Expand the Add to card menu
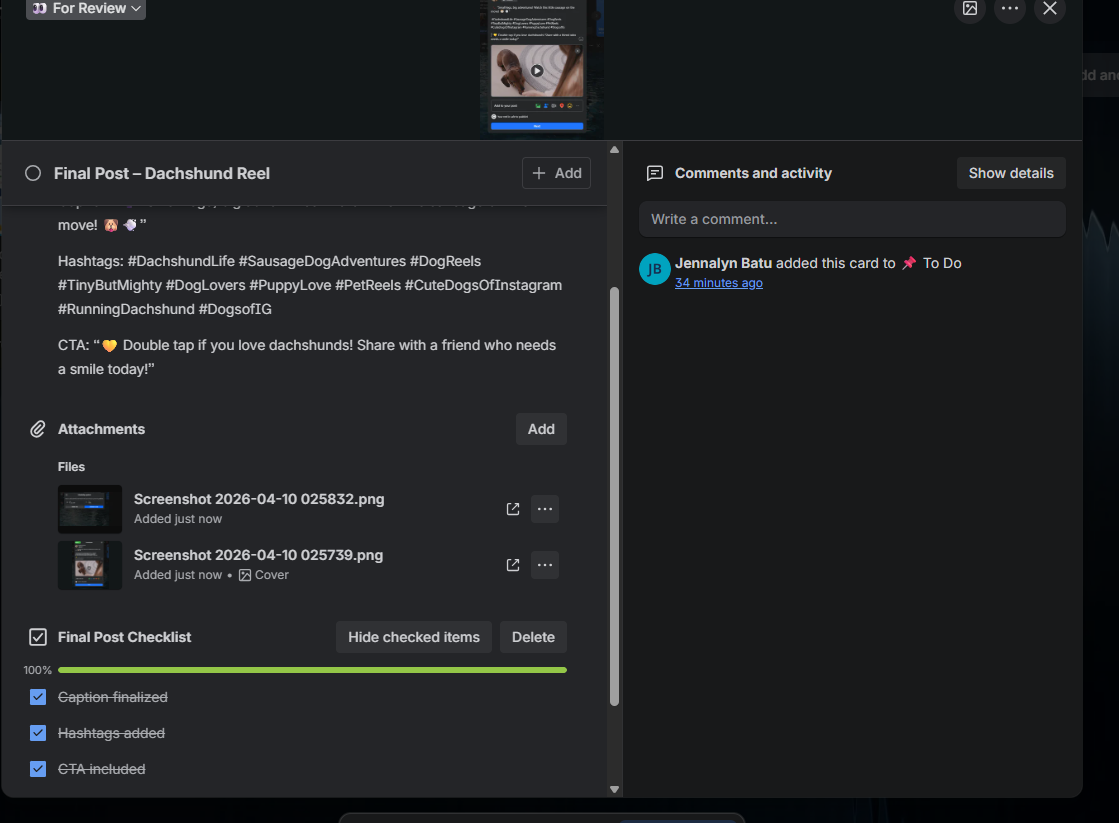The width and height of the screenshot is (1119, 823). [557, 173]
